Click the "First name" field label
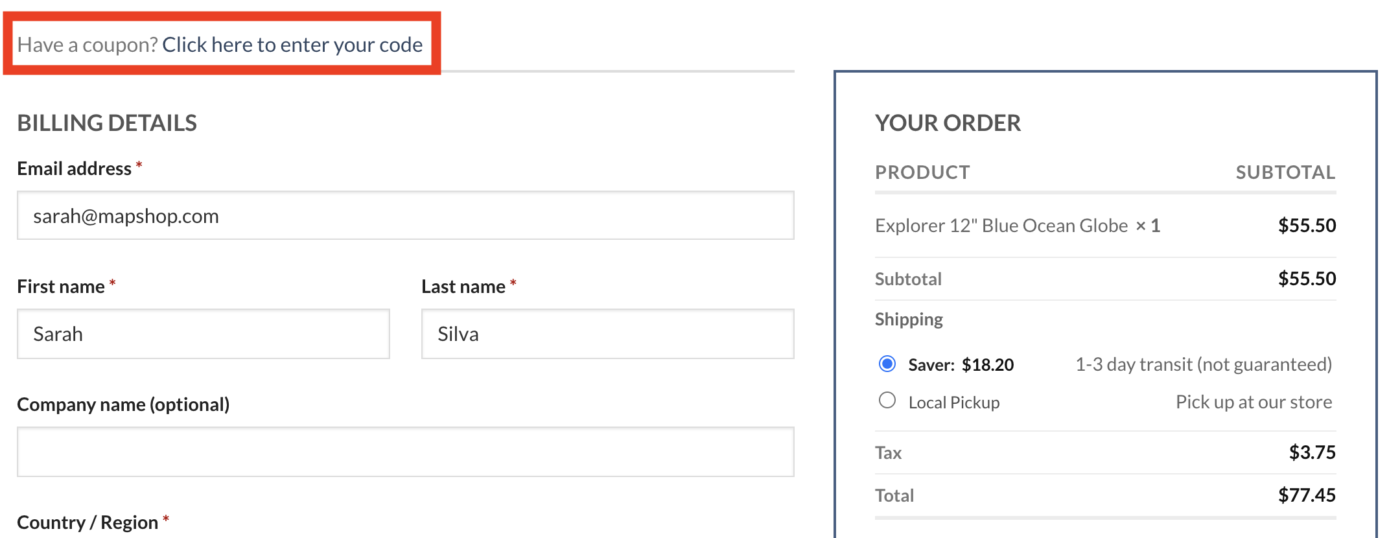The image size is (1400, 538). [x=61, y=287]
